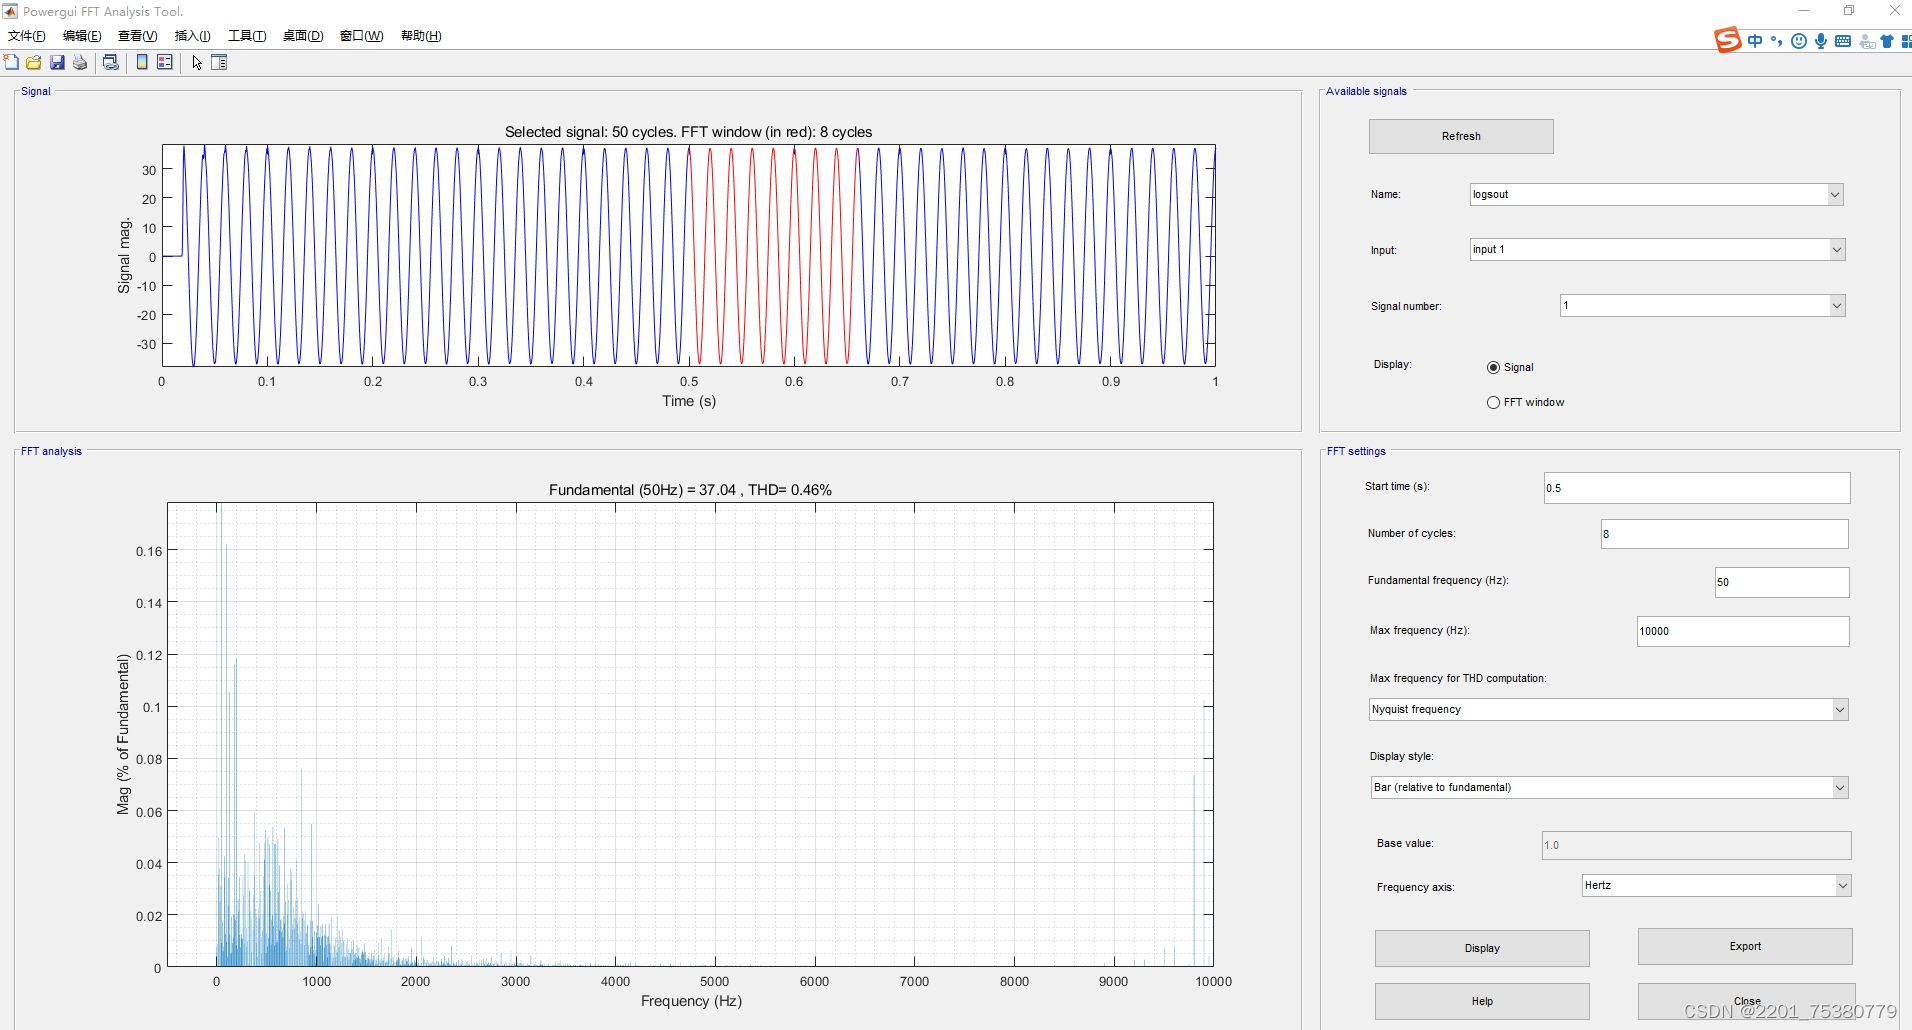Click the Export button
Screen dimensions: 1912x1030
[1745, 946]
